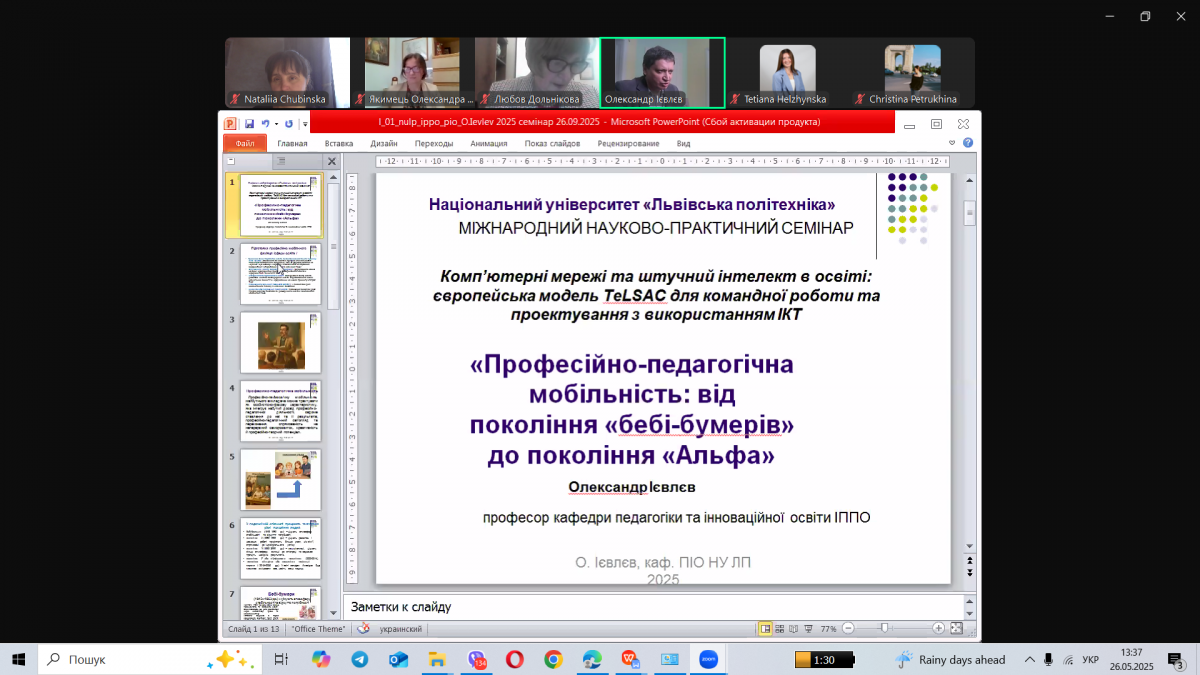
Task: Click the Redo/Repeat icon in quick access toolbar
Action: point(289,123)
